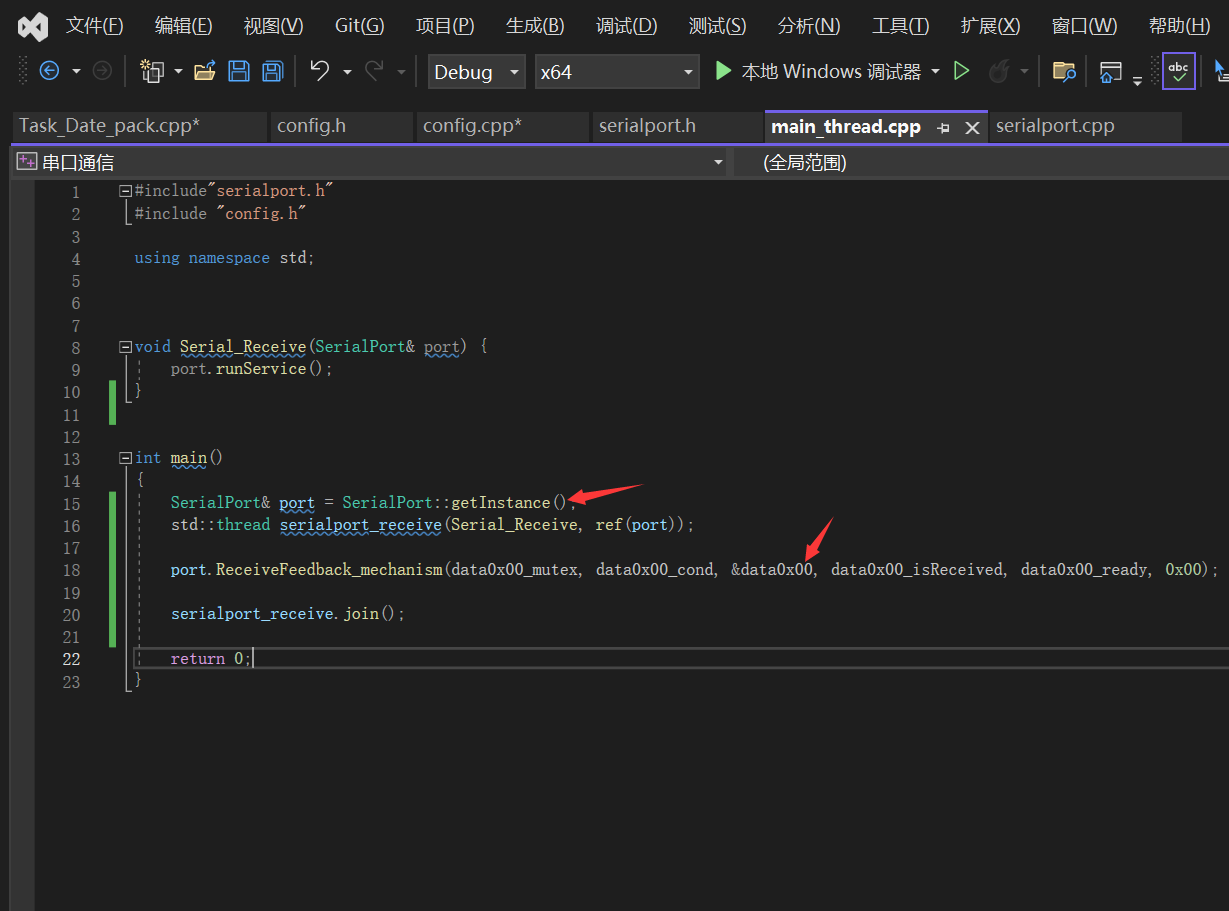
Task: Open the 工具(T) menu
Action: pos(900,26)
